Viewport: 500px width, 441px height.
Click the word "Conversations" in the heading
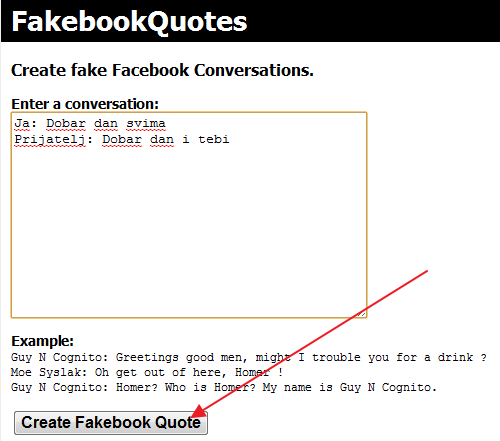pos(254,70)
